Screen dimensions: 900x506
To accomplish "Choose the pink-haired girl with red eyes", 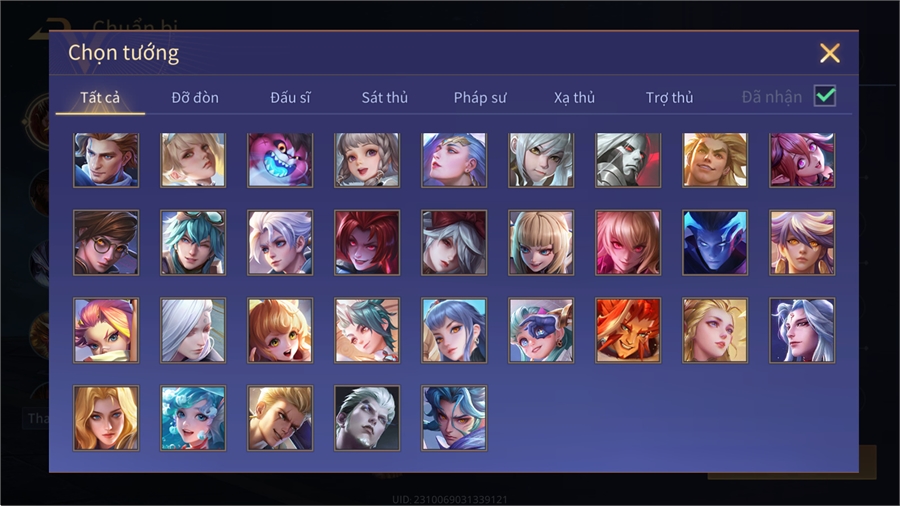I will pyautogui.click(x=628, y=243).
